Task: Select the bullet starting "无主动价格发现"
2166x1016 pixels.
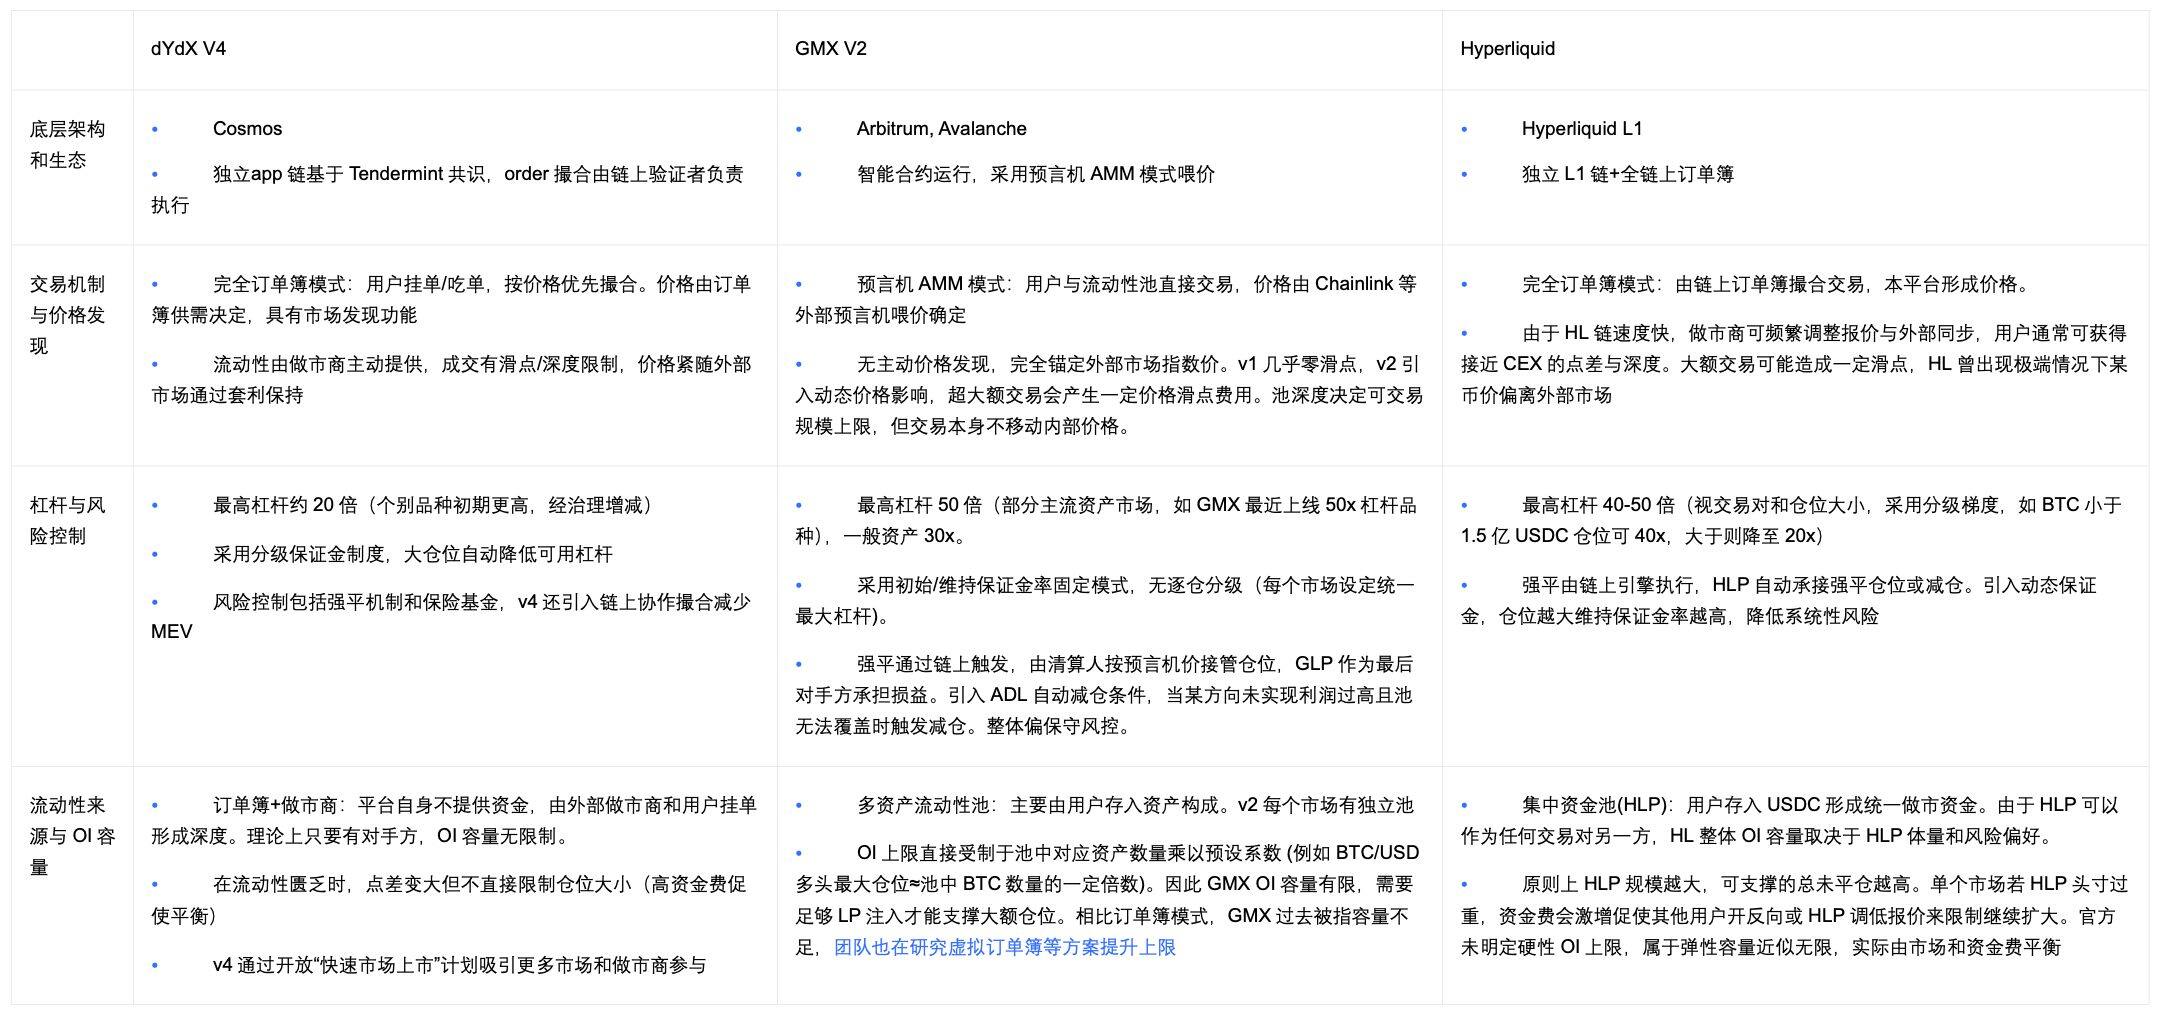Action: (1108, 395)
